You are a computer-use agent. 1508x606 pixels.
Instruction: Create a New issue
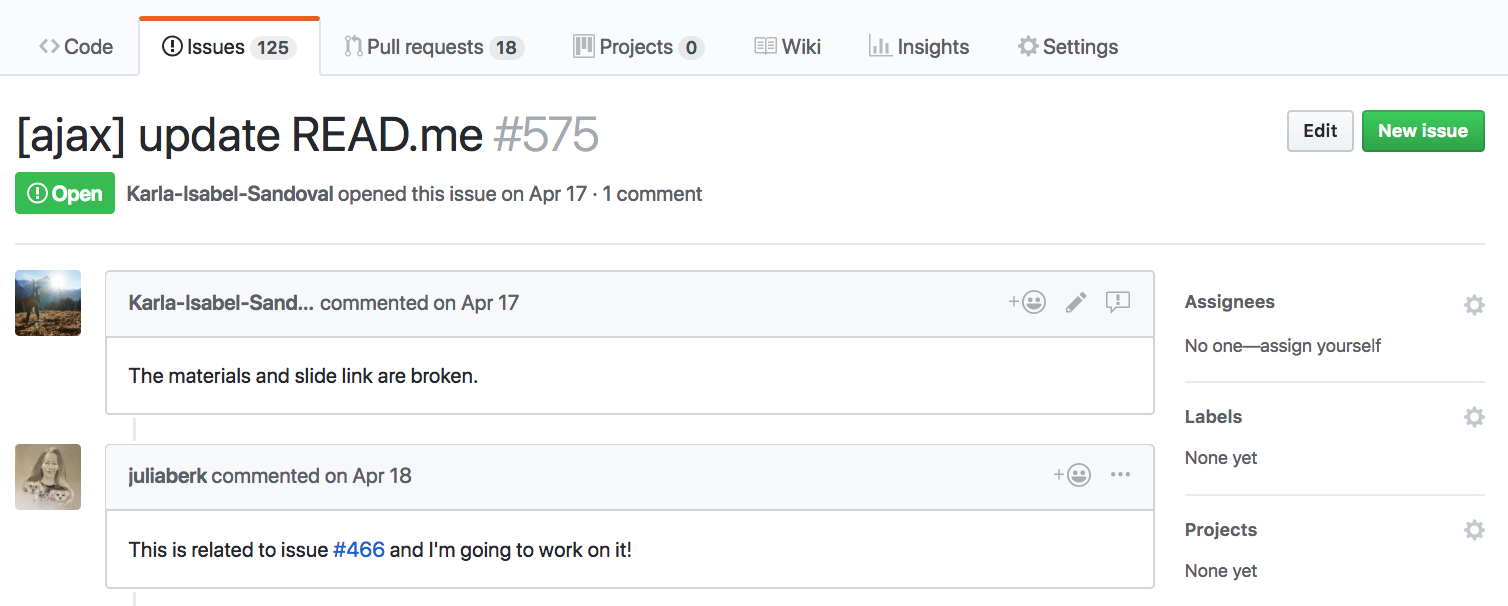[x=1422, y=131]
